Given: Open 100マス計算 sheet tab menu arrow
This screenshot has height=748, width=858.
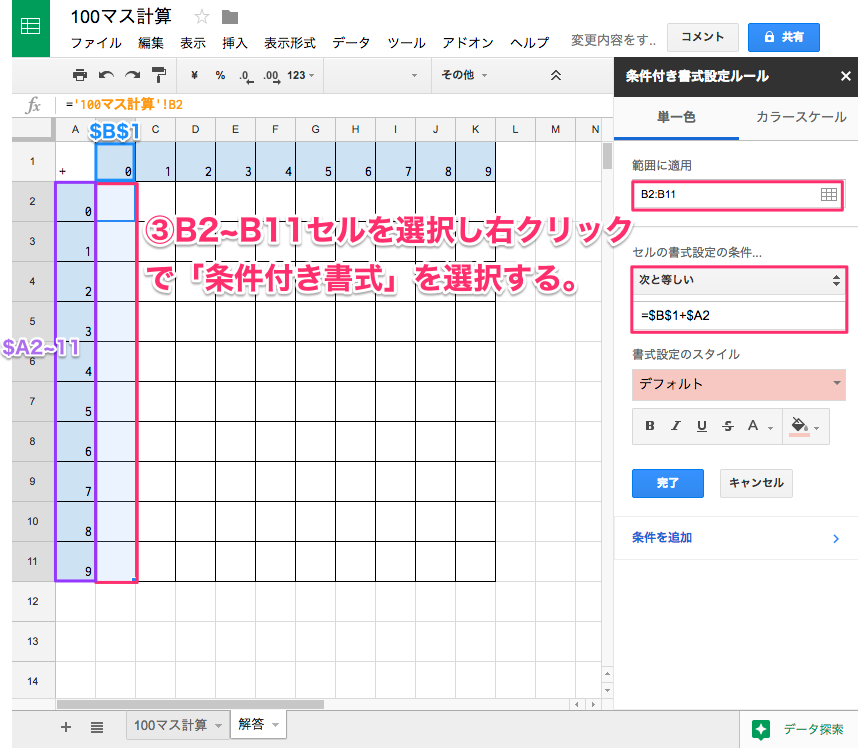Looking at the screenshot, I should 218,726.
